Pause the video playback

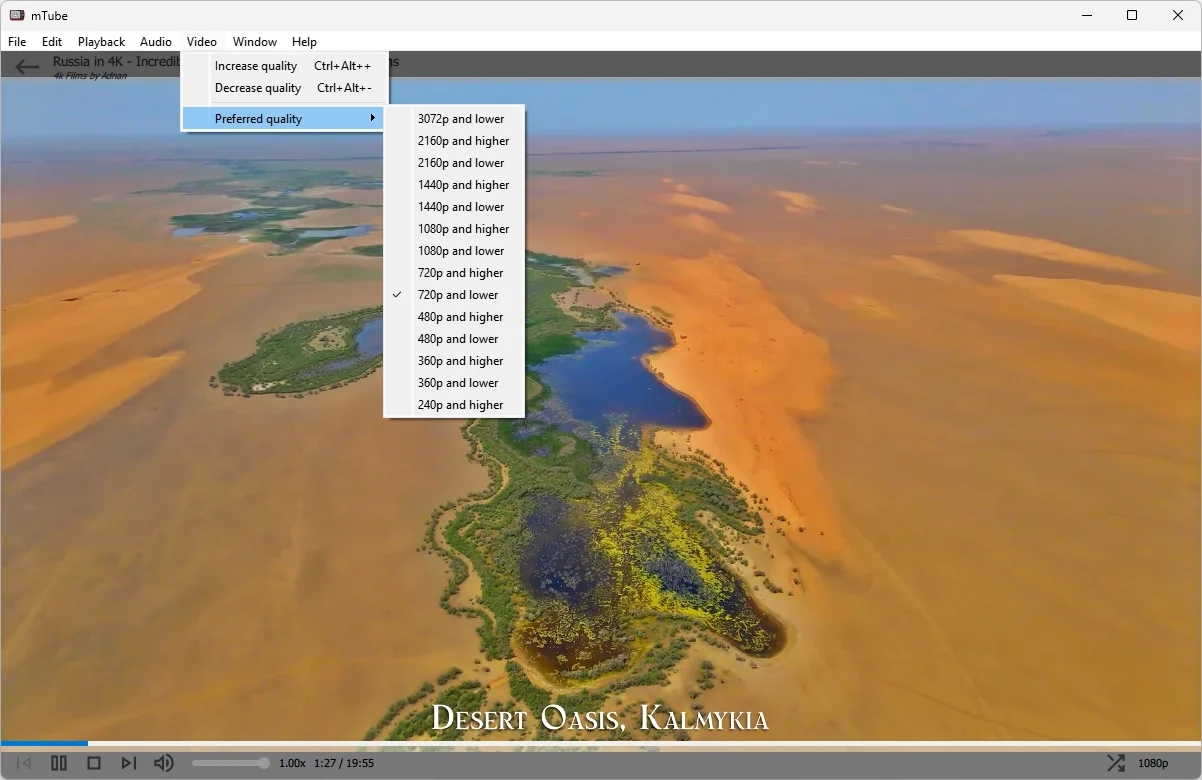pos(59,763)
